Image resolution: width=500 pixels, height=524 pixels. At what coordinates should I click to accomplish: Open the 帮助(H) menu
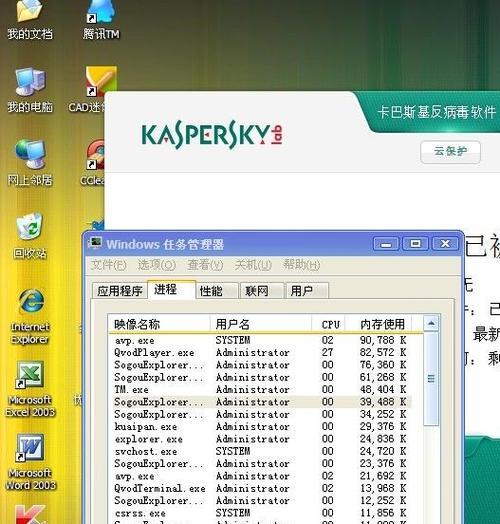point(301,265)
